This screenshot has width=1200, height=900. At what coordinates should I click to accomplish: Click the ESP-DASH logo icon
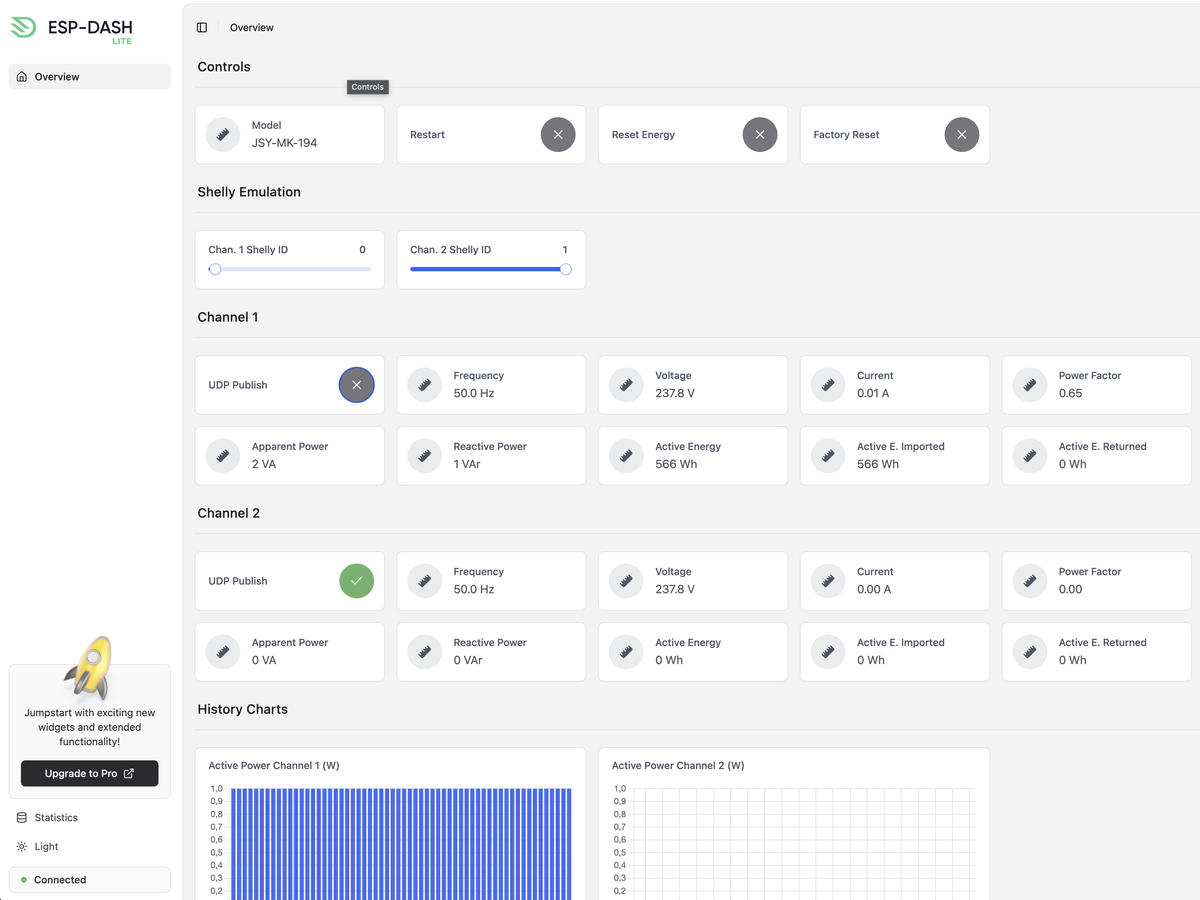pos(23,28)
